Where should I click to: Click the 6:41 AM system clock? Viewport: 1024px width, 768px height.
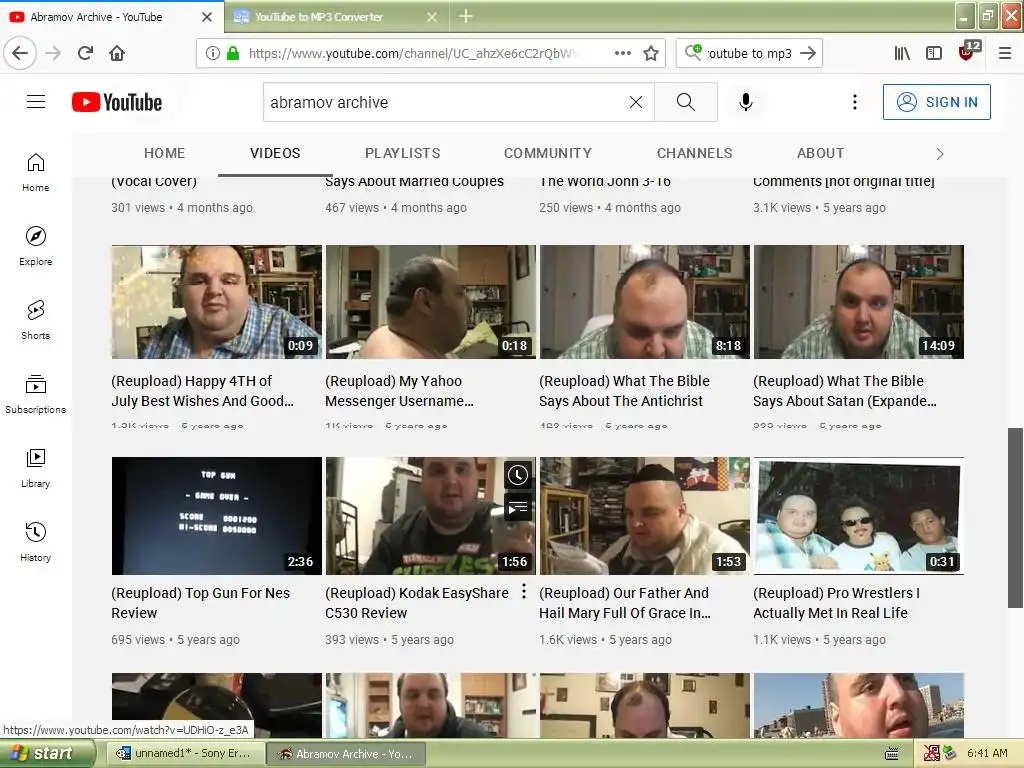point(987,754)
